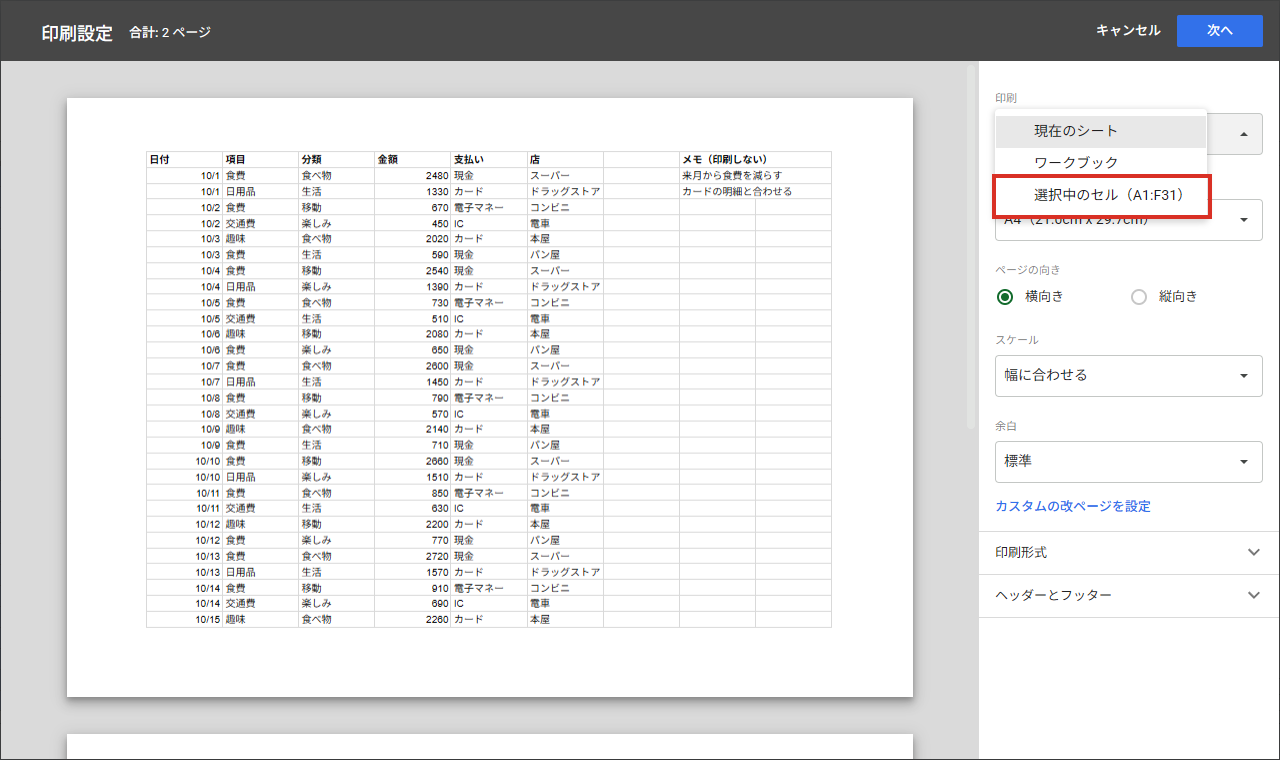The width and height of the screenshot is (1280, 760).
Task: Click the 次へ button
Action: 1219,31
